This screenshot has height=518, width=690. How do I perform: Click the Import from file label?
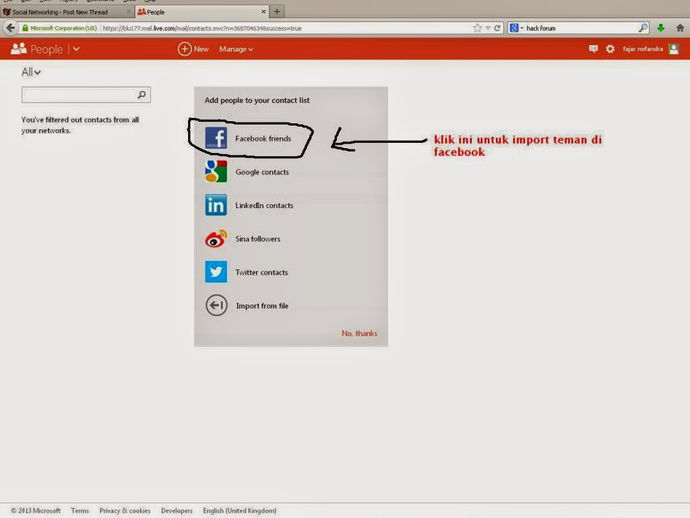pyautogui.click(x=262, y=306)
